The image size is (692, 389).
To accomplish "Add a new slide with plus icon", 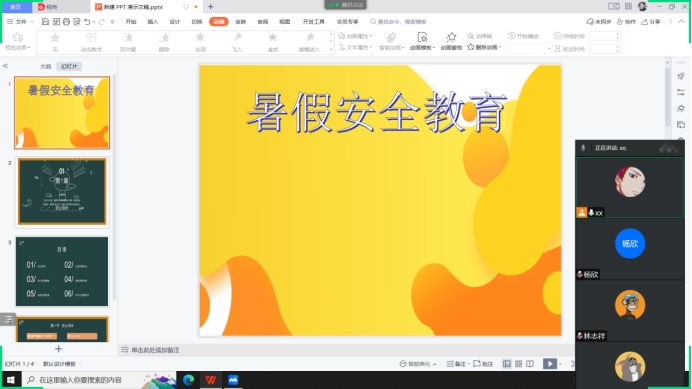I will point(58,349).
